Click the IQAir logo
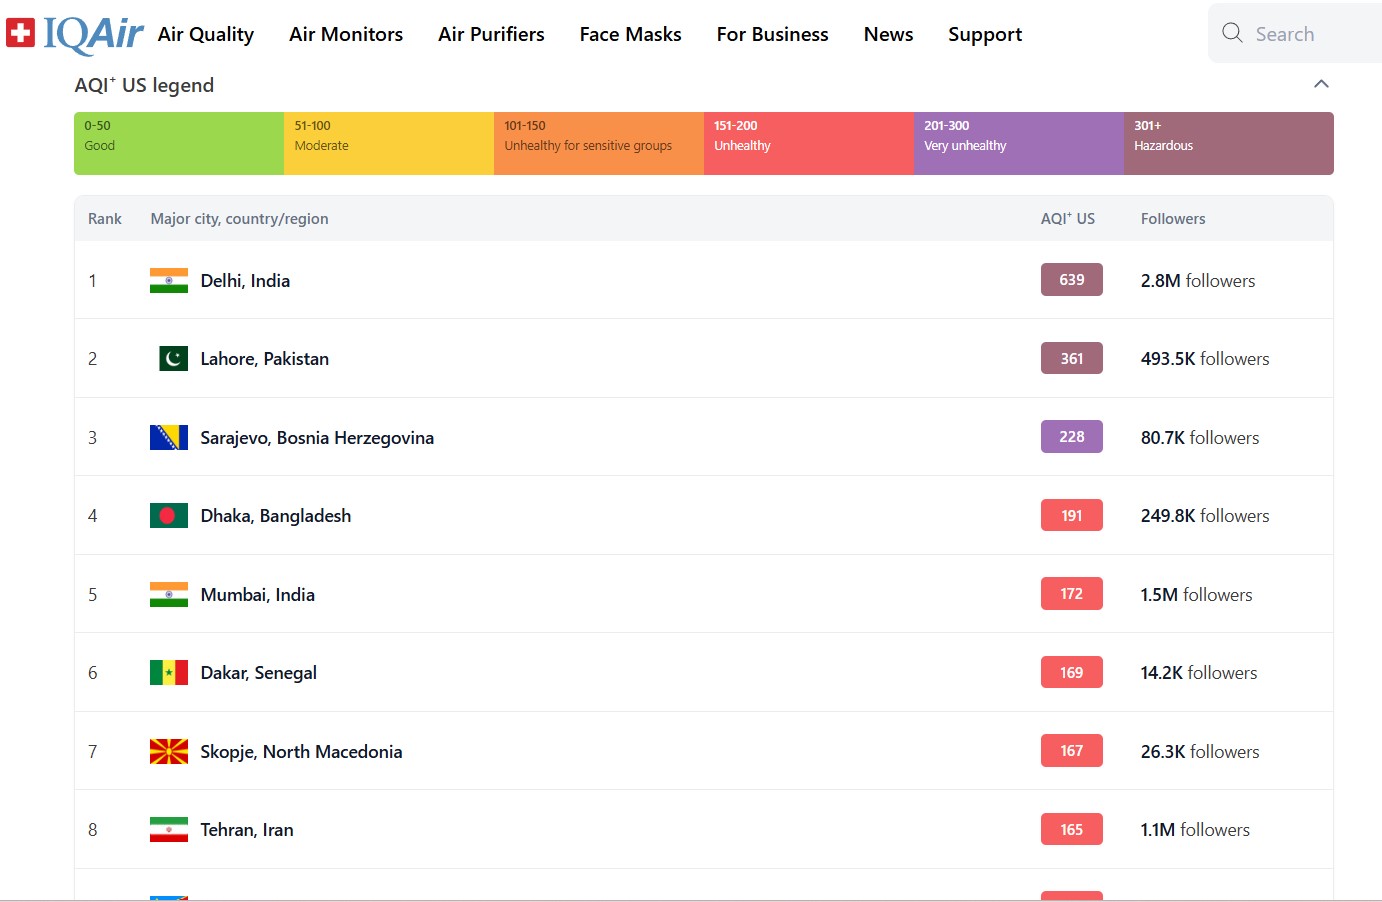The width and height of the screenshot is (1382, 902). [x=76, y=34]
